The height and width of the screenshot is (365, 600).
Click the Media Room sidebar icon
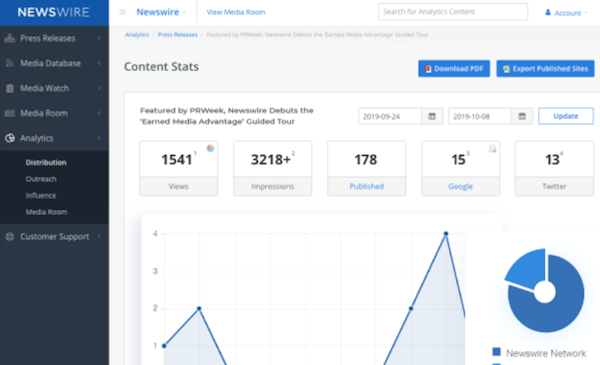[x=10, y=113]
